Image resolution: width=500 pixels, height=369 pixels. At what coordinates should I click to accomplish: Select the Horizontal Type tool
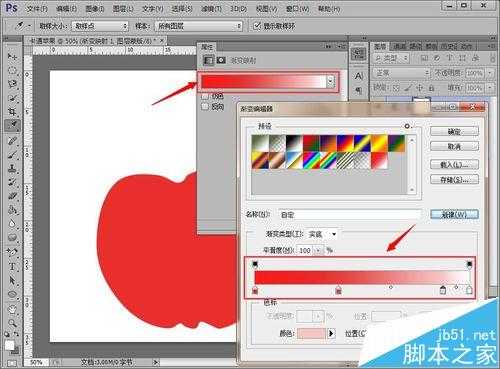click(12, 266)
